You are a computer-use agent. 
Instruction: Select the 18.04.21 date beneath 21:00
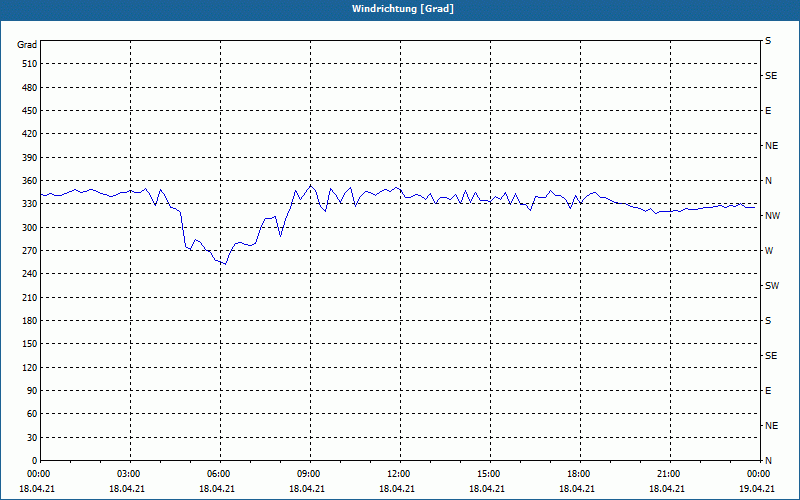coord(667,488)
